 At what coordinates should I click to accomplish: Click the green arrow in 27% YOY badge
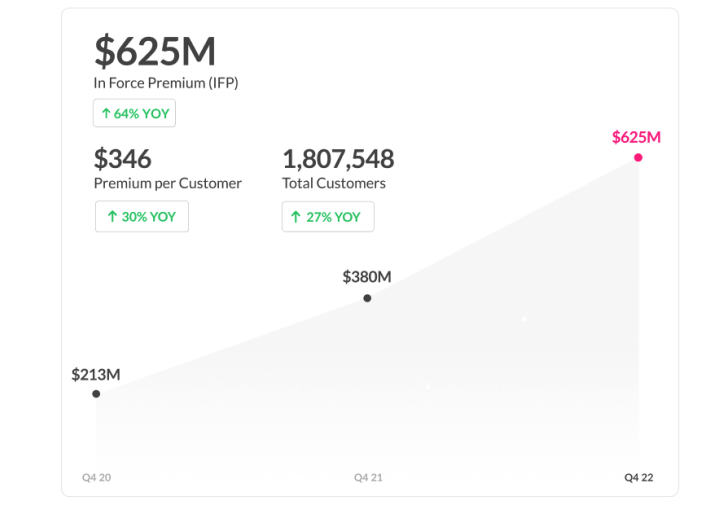(295, 216)
